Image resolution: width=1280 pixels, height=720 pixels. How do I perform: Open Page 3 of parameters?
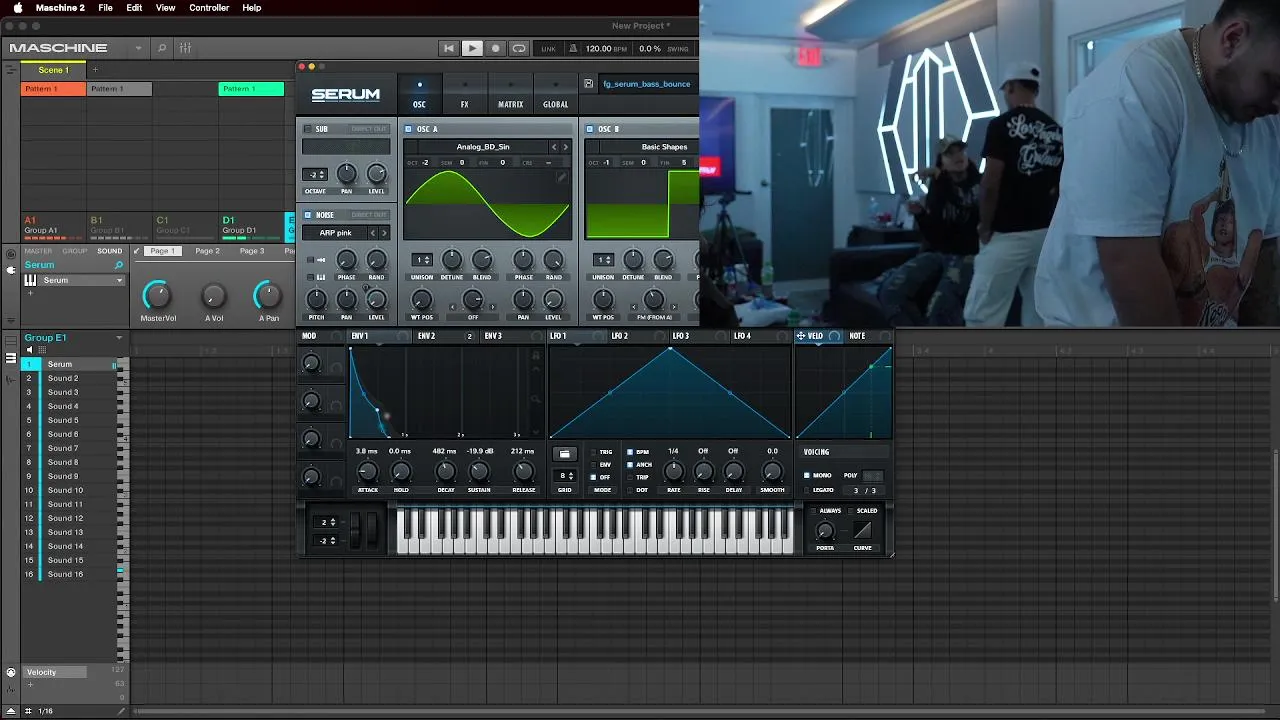point(252,251)
